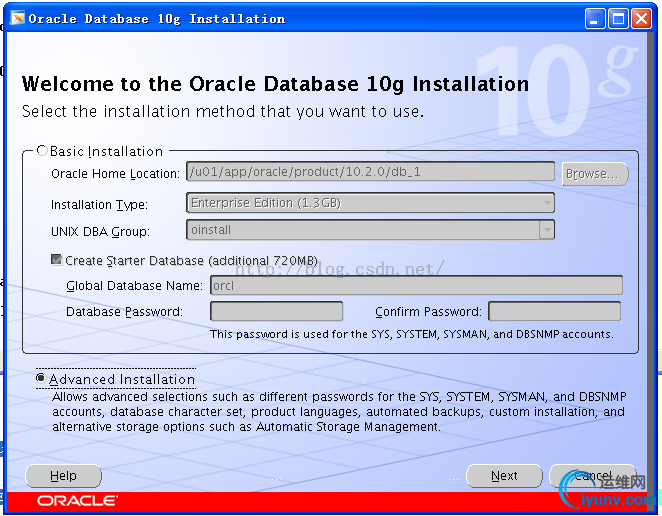Viewport: 662px width, 516px height.
Task: Open the UNIX DBA Group dropdown arrow
Action: tap(547, 230)
